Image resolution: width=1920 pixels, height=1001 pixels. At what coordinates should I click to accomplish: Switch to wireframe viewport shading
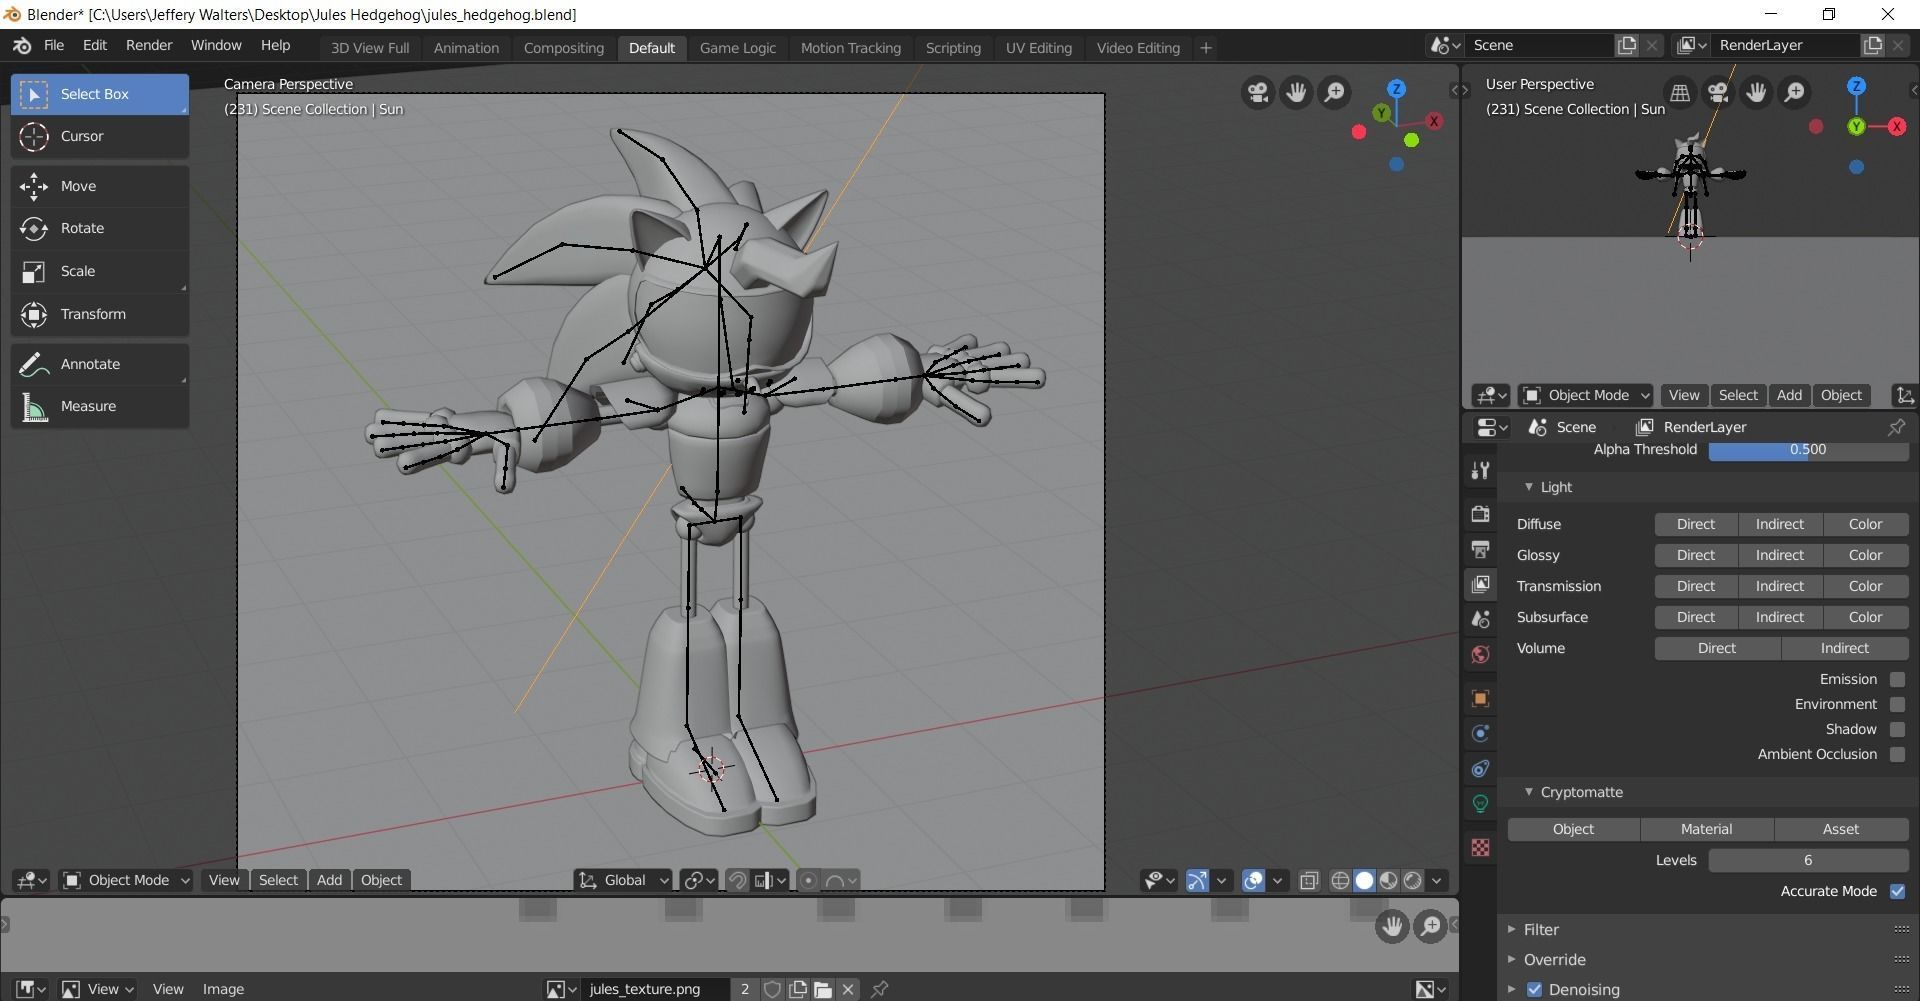[1340, 880]
